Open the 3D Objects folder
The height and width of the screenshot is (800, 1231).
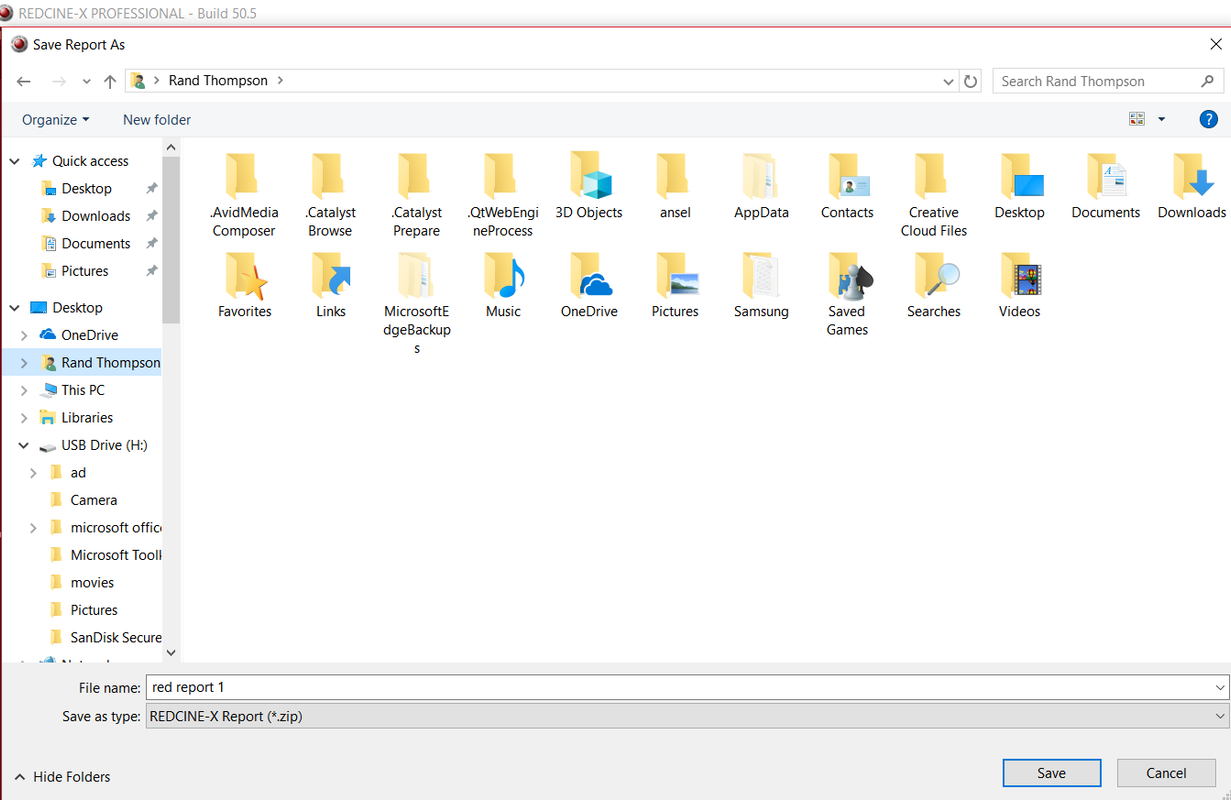tap(589, 186)
